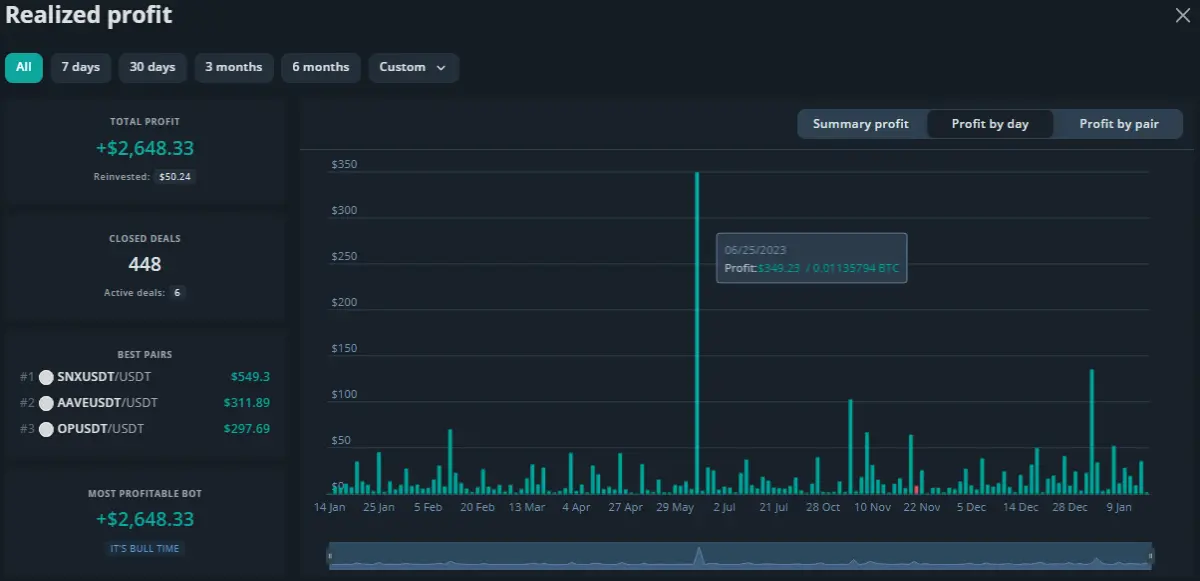The height and width of the screenshot is (581, 1200).
Task: Show profit for 3 months
Action: click(x=234, y=67)
